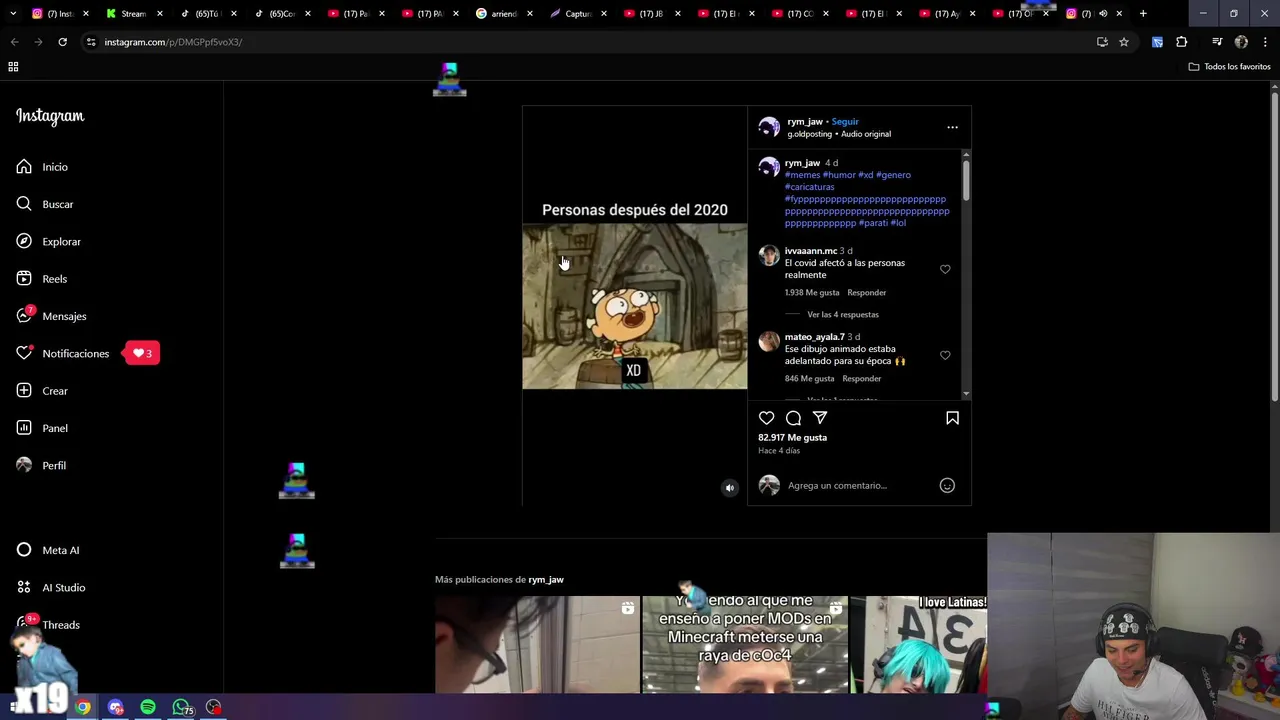
Task: Open tab search dropdown arrow
Action: pyautogui.click(x=13, y=14)
